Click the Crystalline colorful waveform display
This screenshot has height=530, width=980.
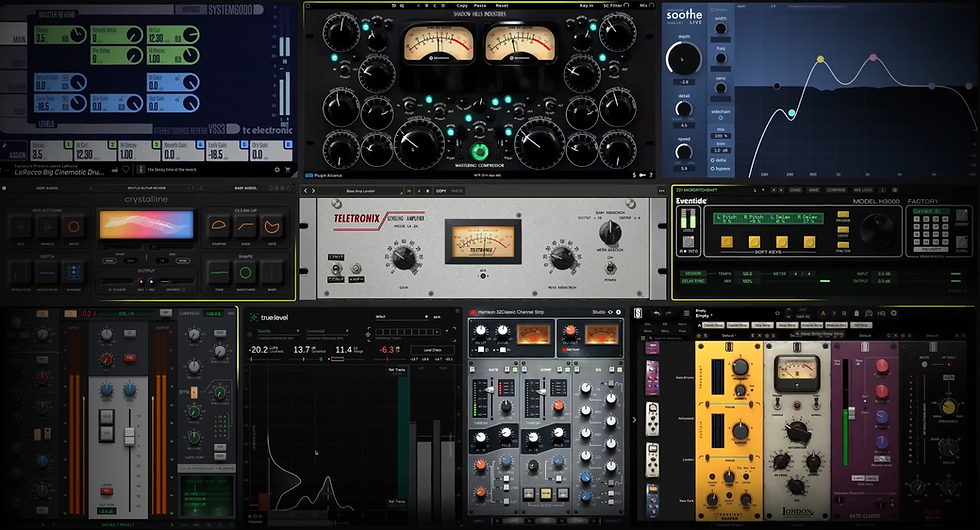click(146, 226)
